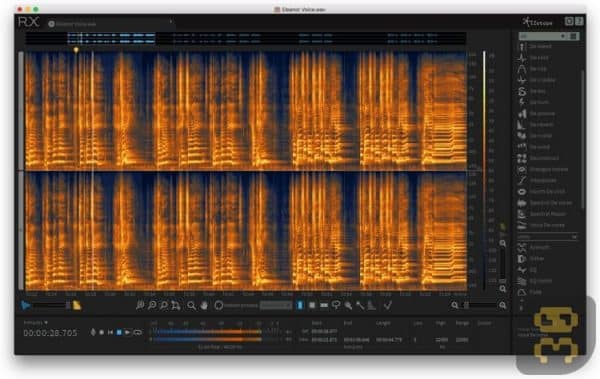600x379 pixels.
Task: Select the Lasso selection tool
Action: [336, 305]
